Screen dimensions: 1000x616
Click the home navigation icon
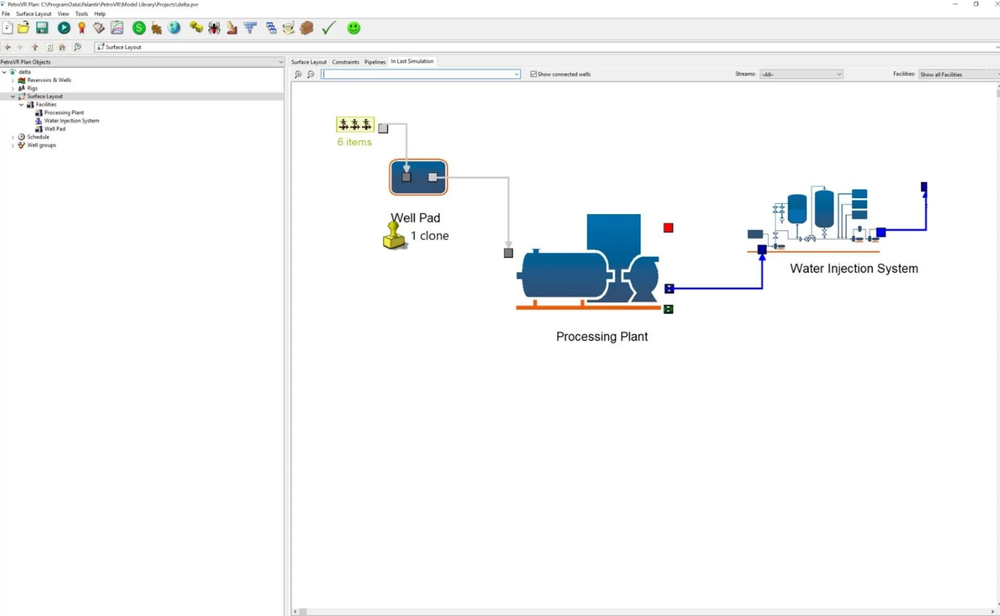click(x=62, y=47)
